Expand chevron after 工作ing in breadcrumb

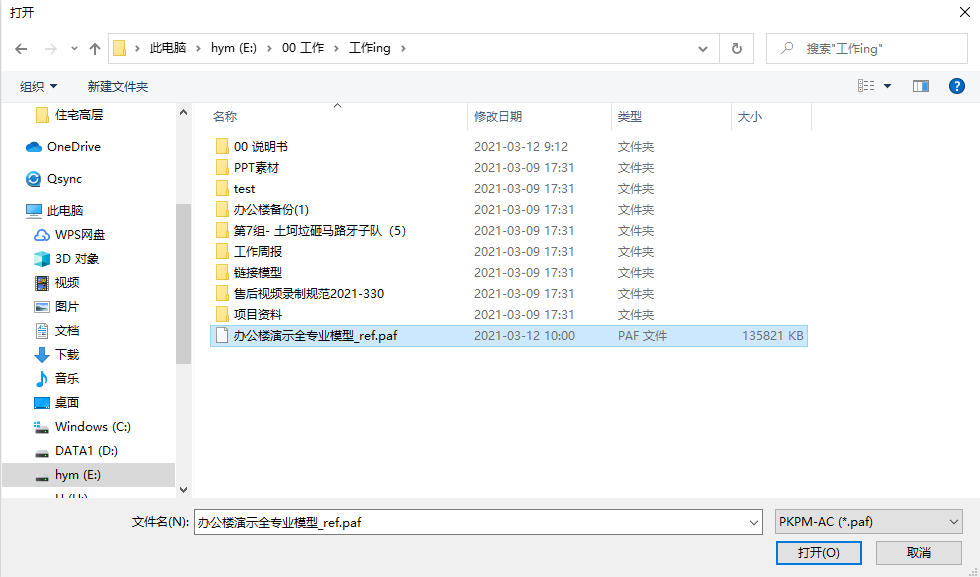click(403, 48)
